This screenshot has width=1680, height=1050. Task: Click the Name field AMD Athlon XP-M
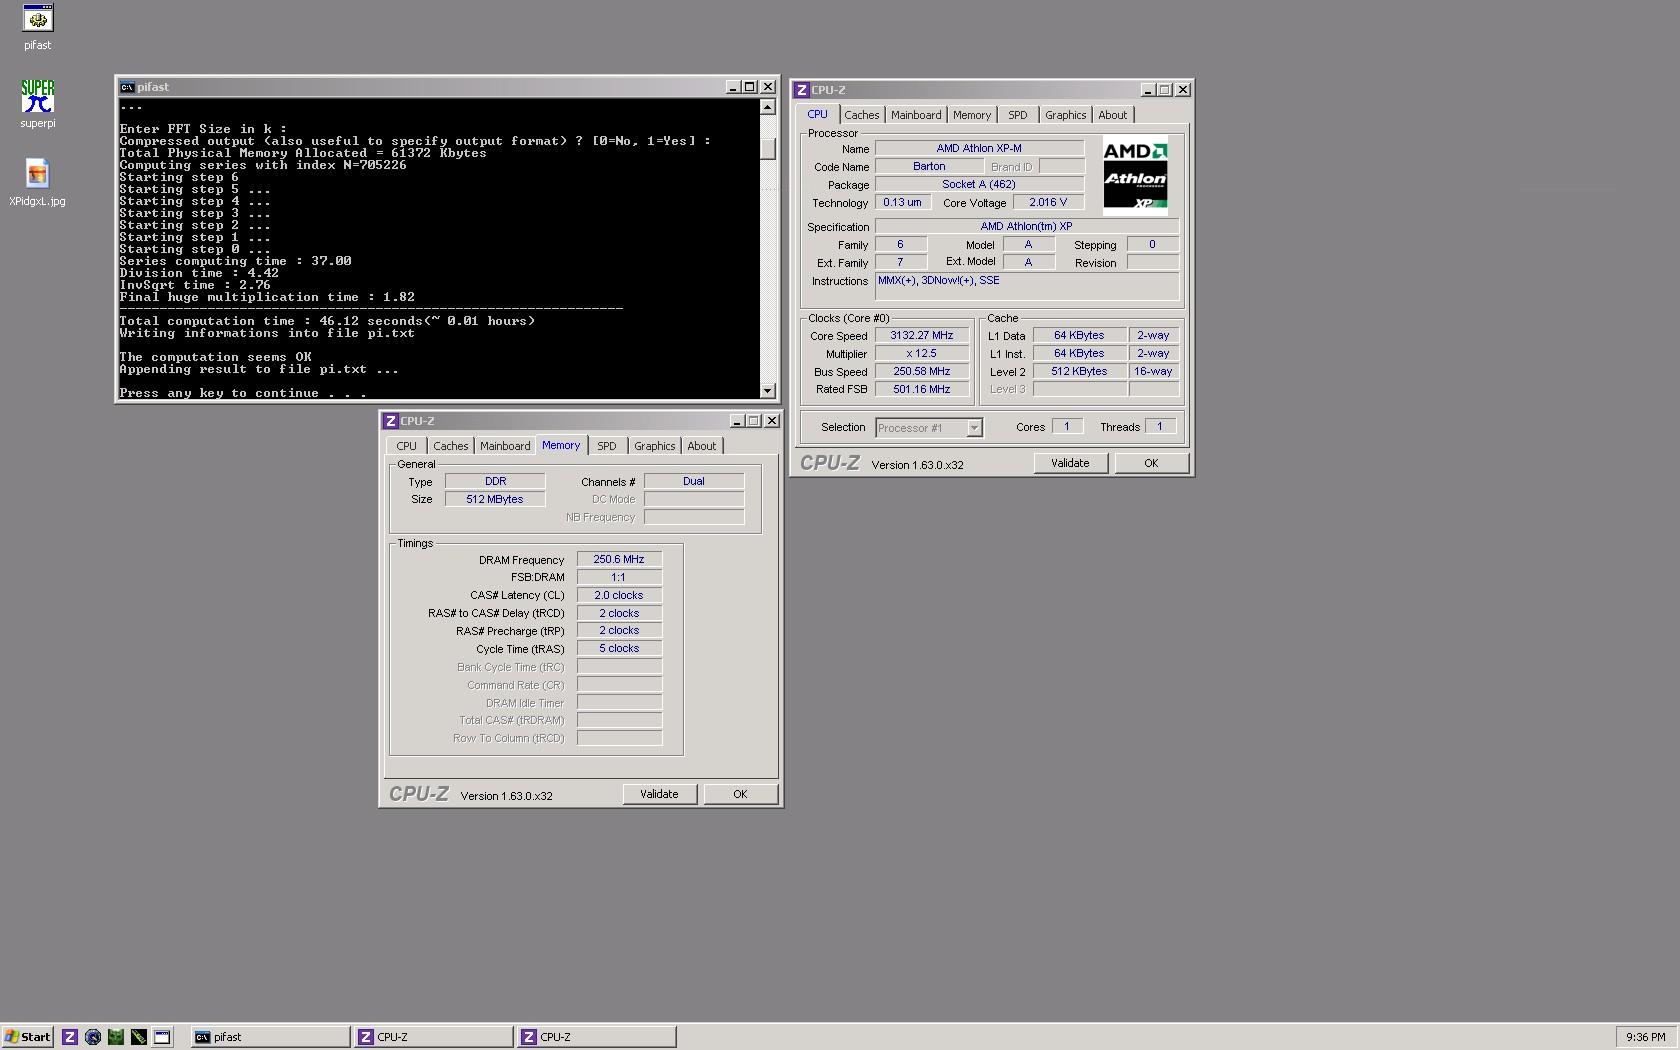point(979,148)
